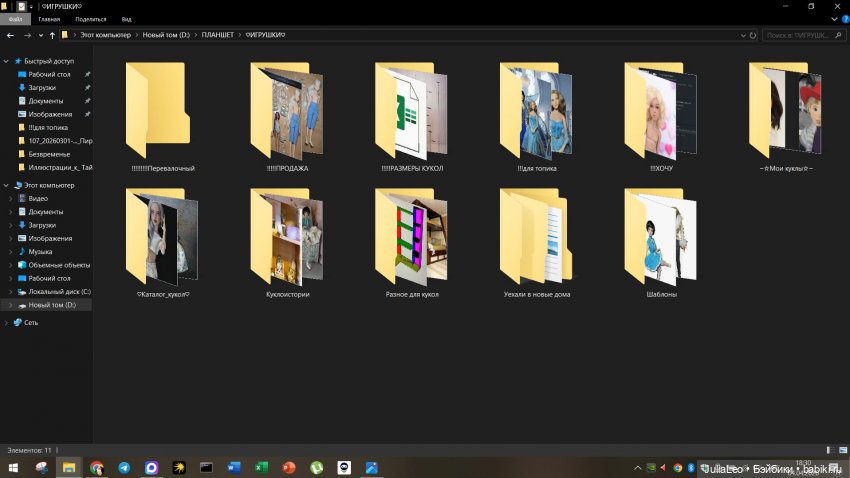Click ПЛАНШЕТ in the address breadcrumb
Image resolution: width=850 pixels, height=478 pixels.
pos(217,35)
